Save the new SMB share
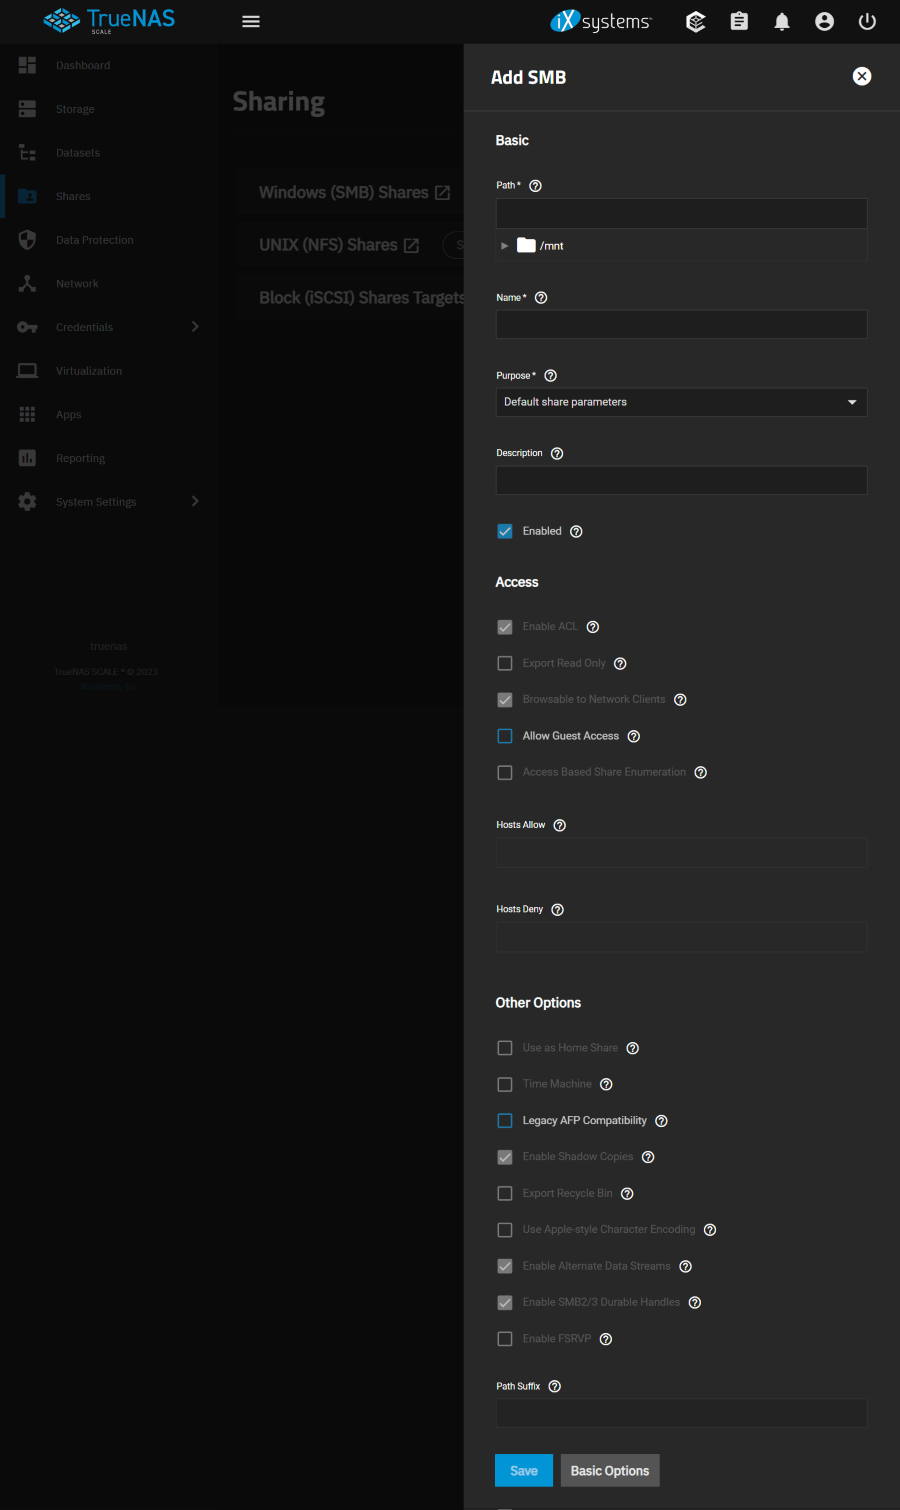The height and width of the screenshot is (1510, 900). tap(523, 1471)
